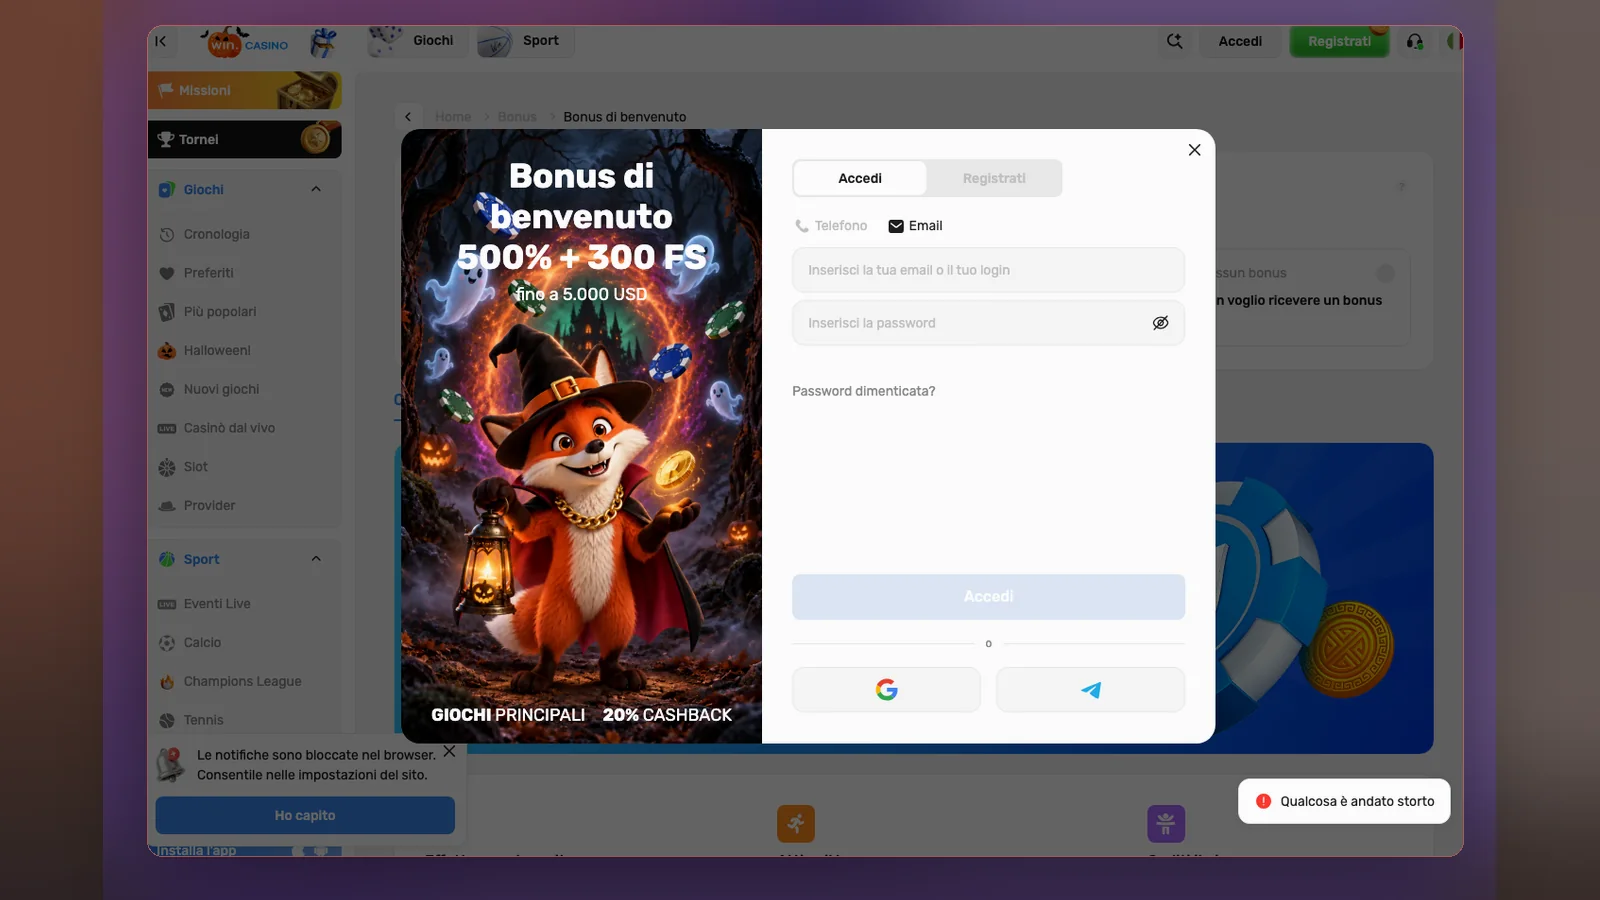Click the welcome bonus fox banner
This screenshot has height=900, width=1600.
pyautogui.click(x=581, y=436)
